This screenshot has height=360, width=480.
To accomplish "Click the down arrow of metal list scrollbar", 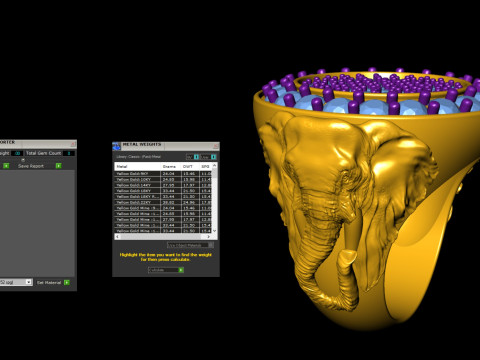I will click(x=214, y=231).
